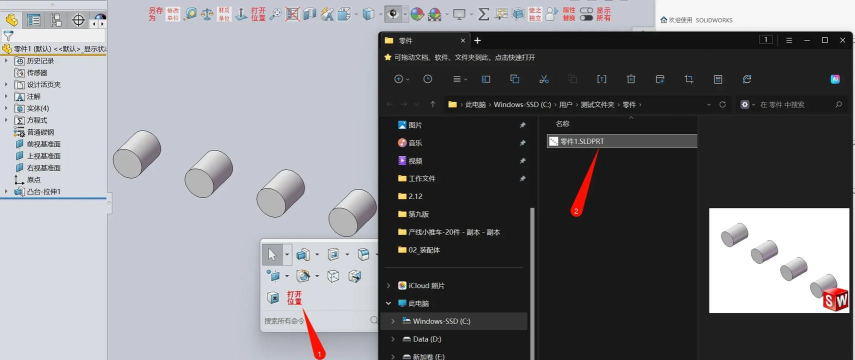Expand the 注解 tree node
Viewport: 855px width, 360px height.
[x=6, y=97]
